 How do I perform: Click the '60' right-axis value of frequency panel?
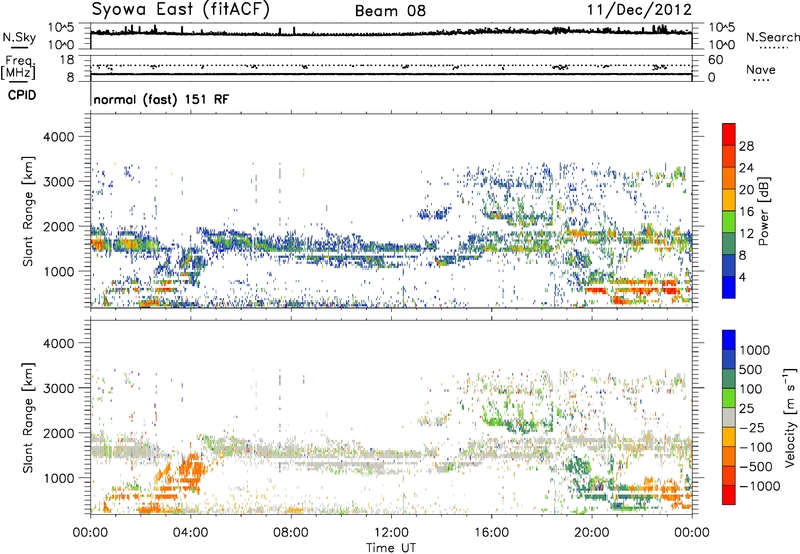(x=715, y=60)
